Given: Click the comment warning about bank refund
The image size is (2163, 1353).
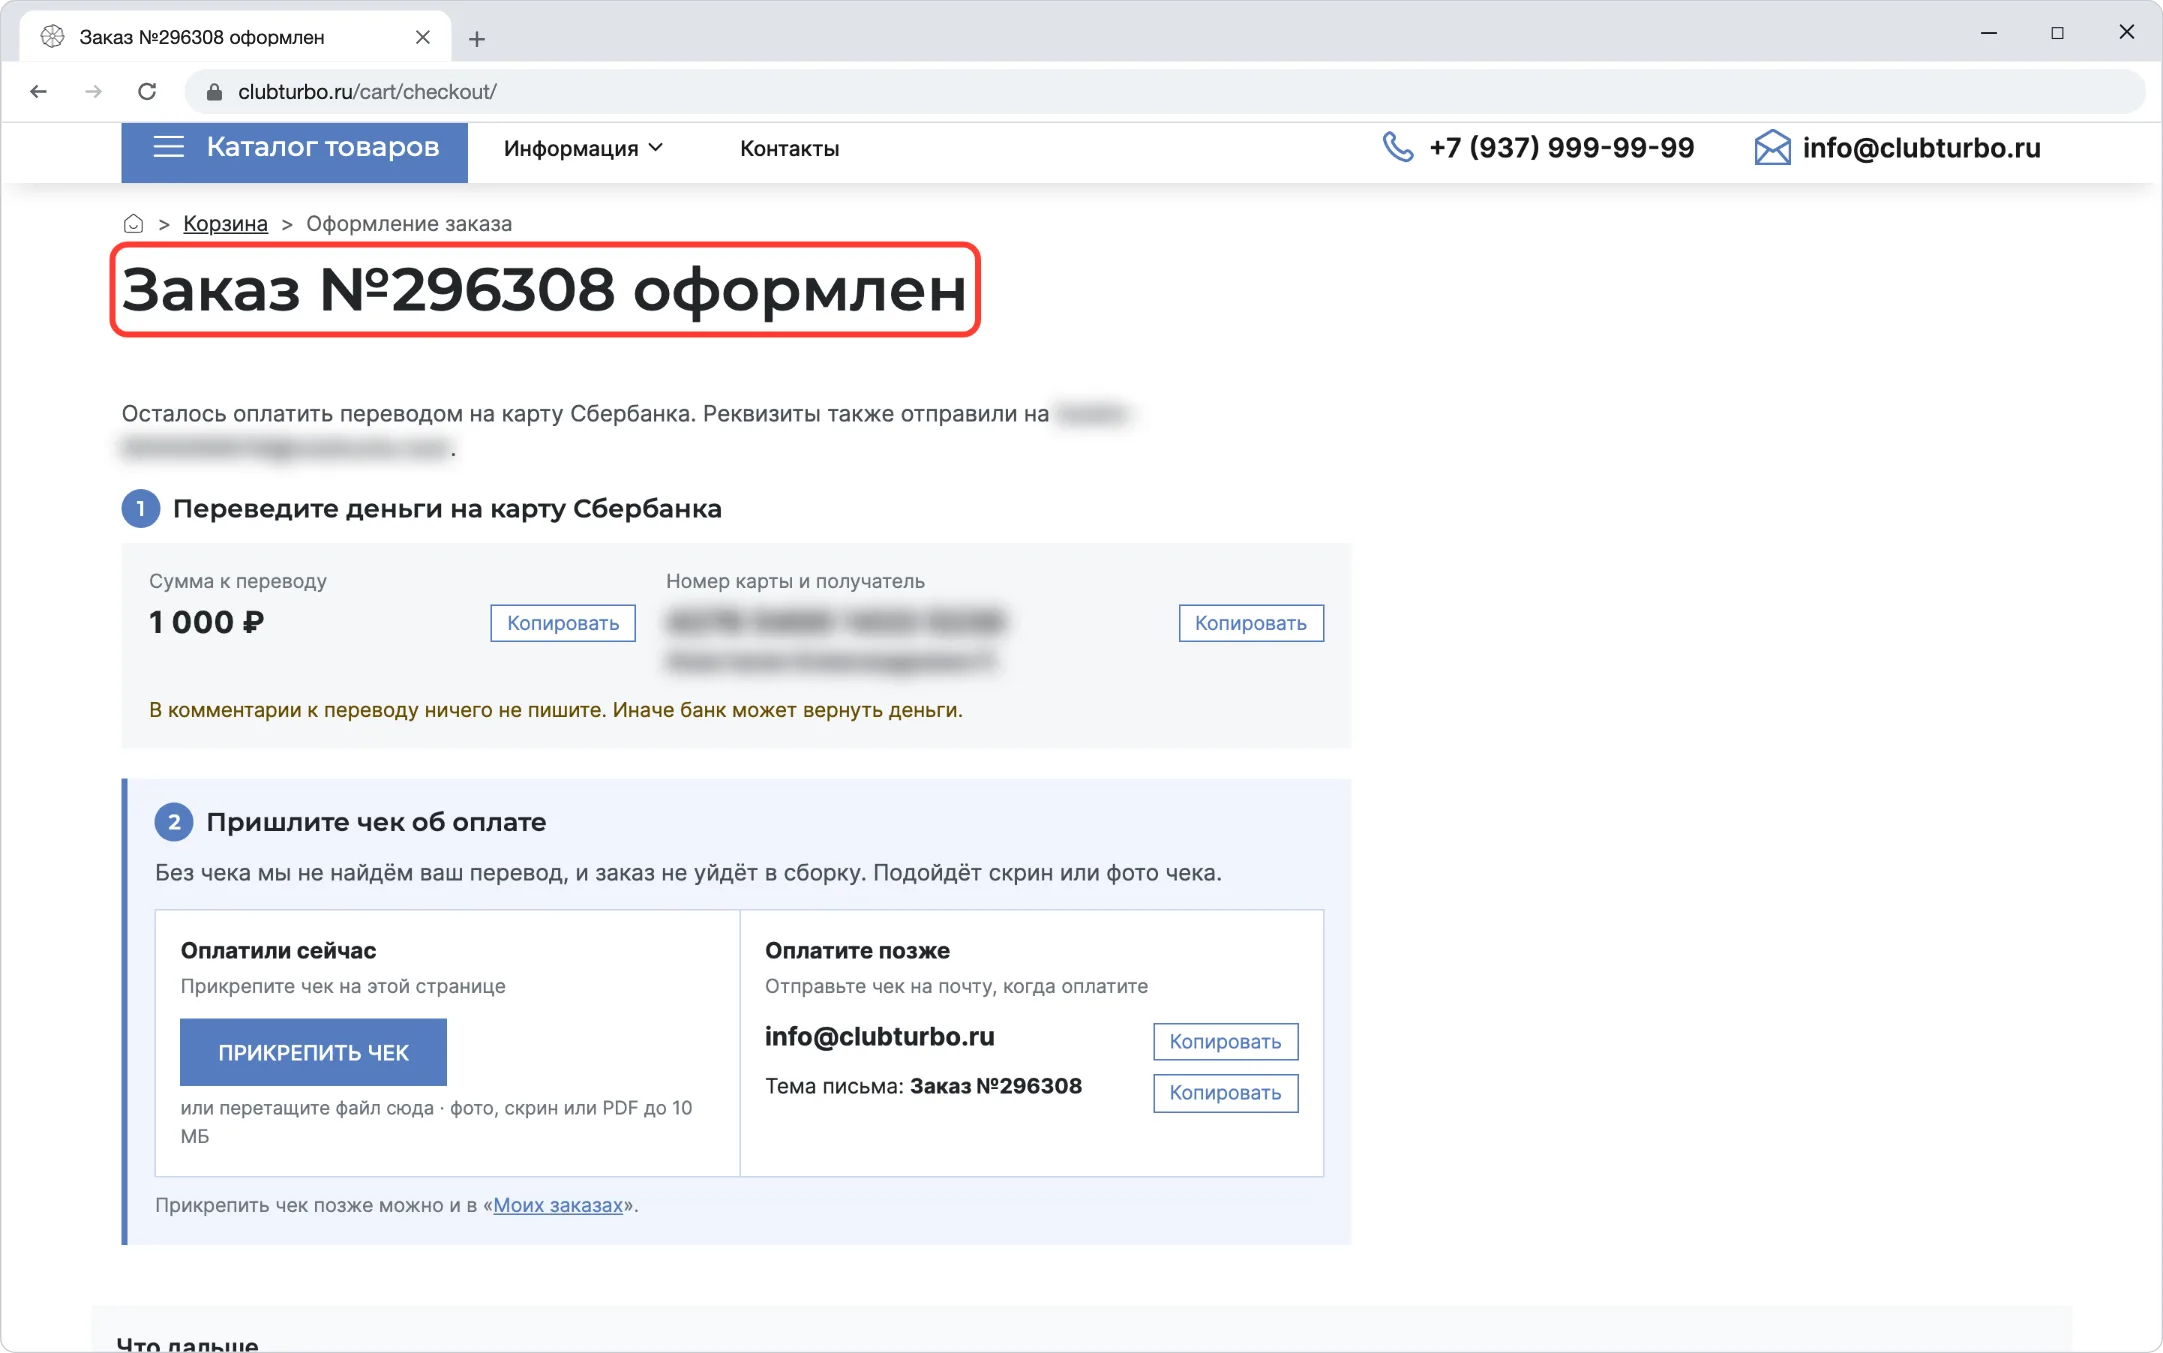Looking at the screenshot, I should 556,710.
